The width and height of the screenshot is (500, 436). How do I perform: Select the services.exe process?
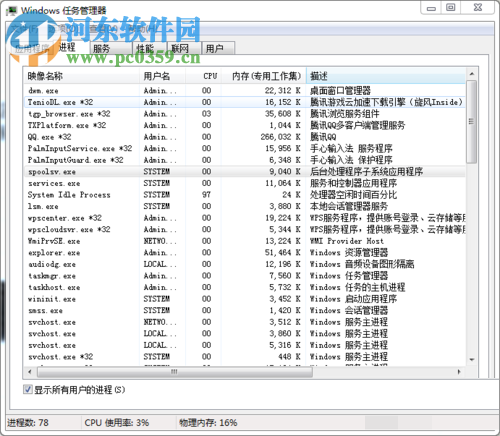tap(245, 183)
